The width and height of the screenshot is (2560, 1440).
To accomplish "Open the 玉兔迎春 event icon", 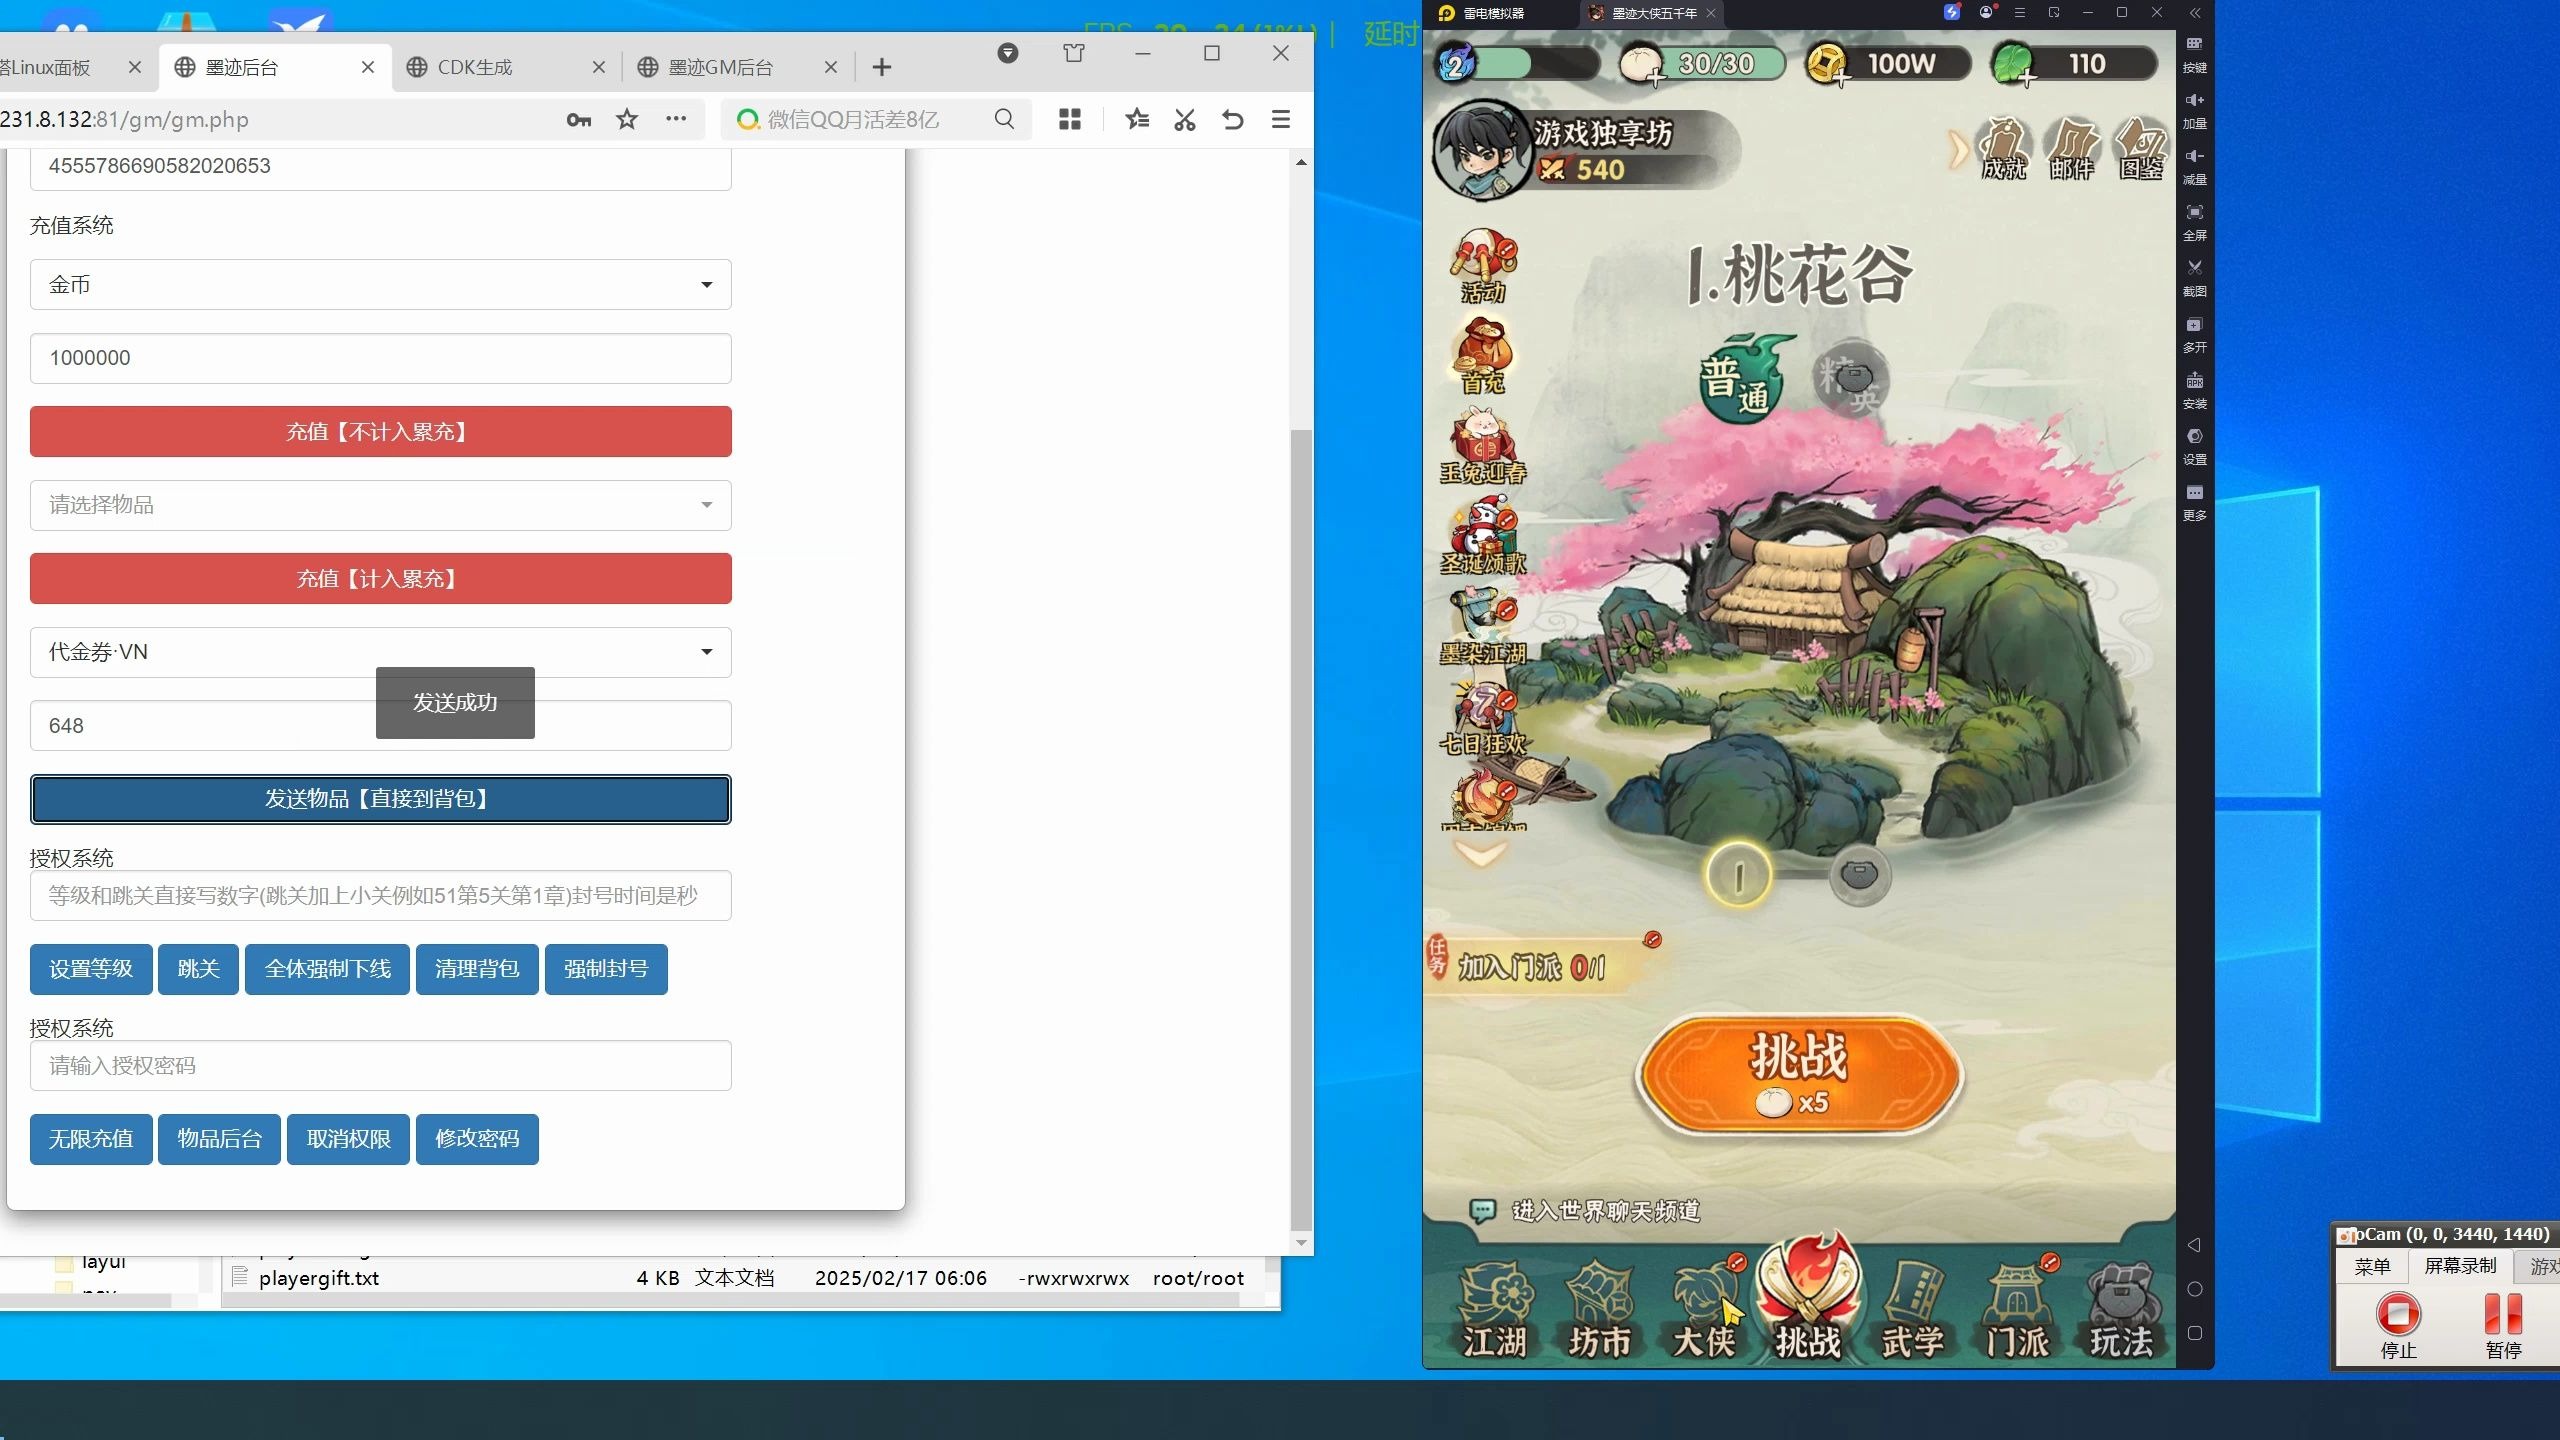I will click(x=1483, y=446).
